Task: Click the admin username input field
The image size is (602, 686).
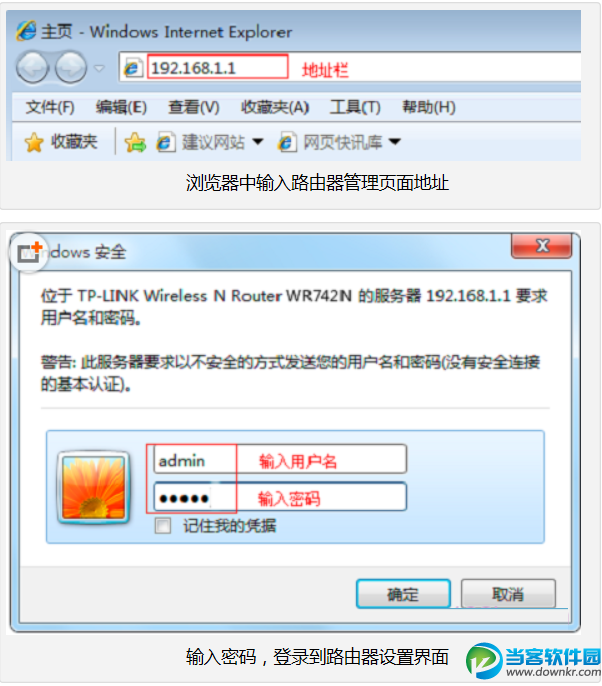Action: 280,459
